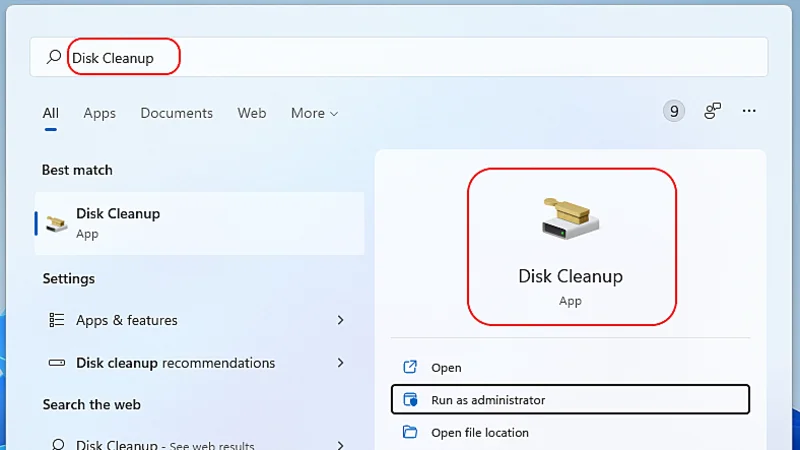This screenshot has width=800, height=450.
Task: Click the Apps & features list icon
Action: pyautogui.click(x=56, y=320)
